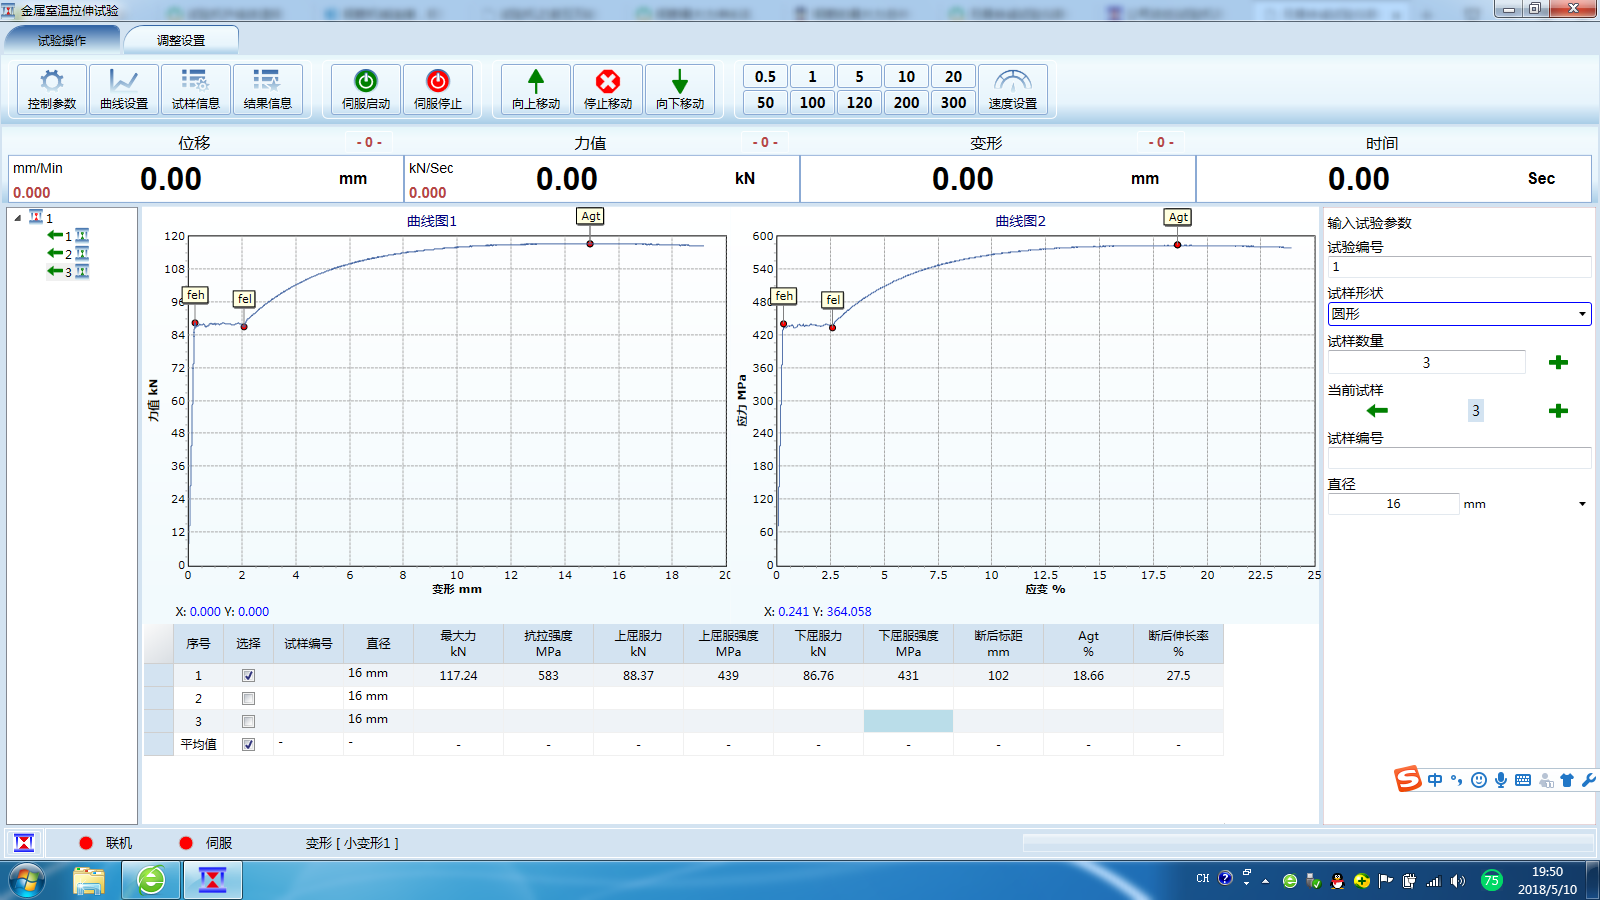Select speed preset 1

pyautogui.click(x=812, y=77)
